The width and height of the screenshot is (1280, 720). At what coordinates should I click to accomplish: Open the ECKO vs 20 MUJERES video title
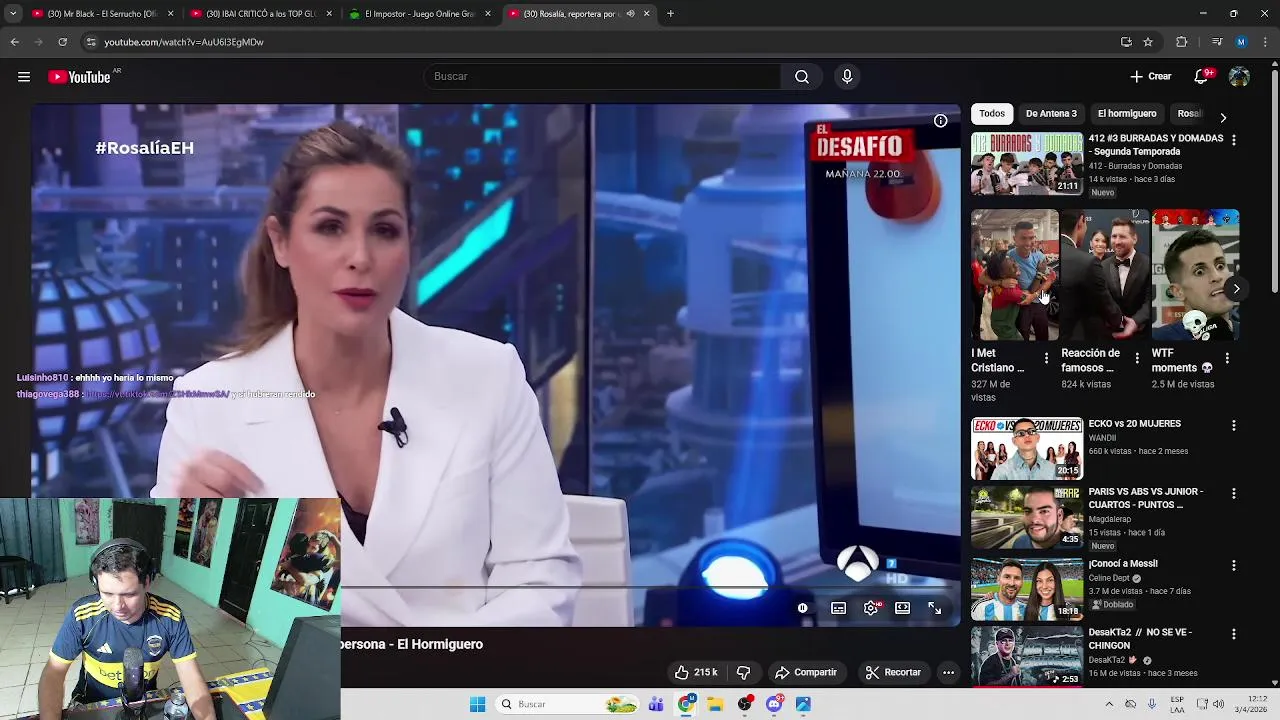tap(1135, 424)
